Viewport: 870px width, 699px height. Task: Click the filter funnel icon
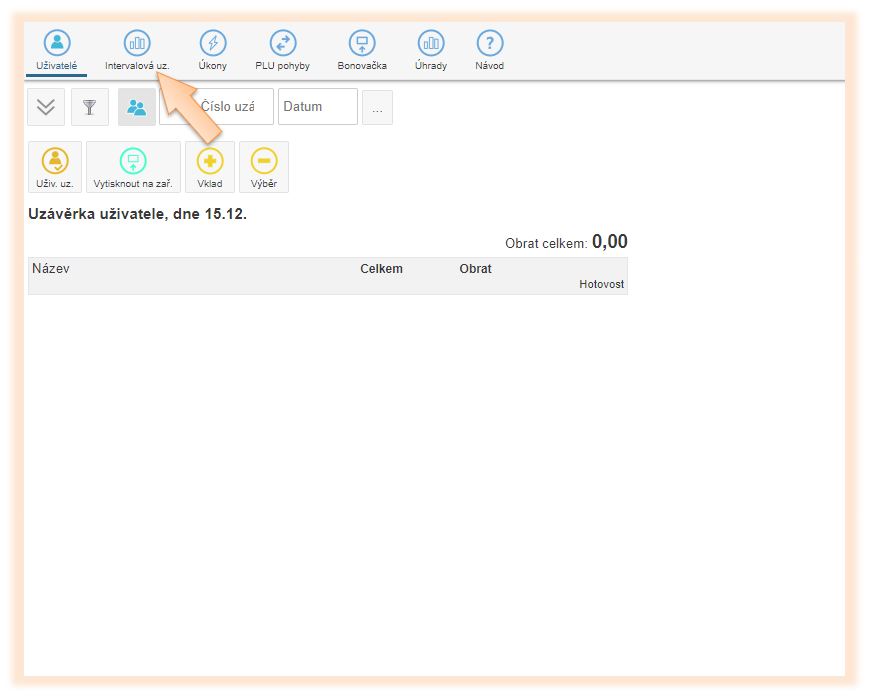coord(90,107)
